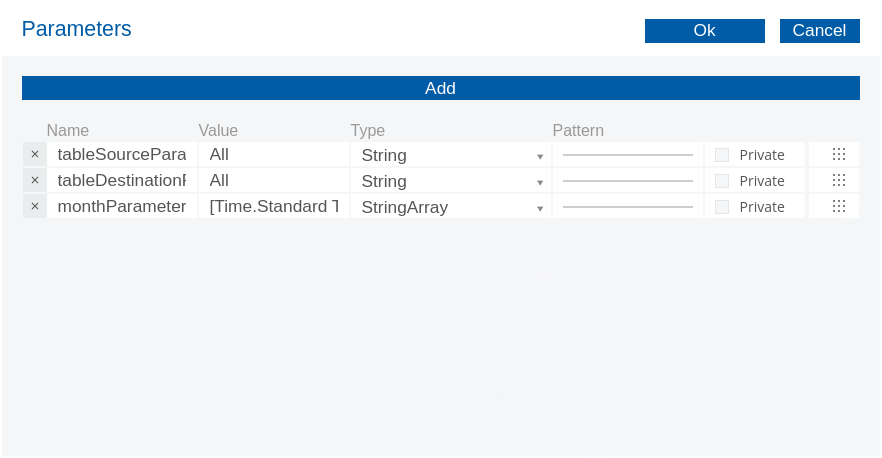Click the drag handle on tableDestination row
The image size is (882, 458).
(838, 181)
